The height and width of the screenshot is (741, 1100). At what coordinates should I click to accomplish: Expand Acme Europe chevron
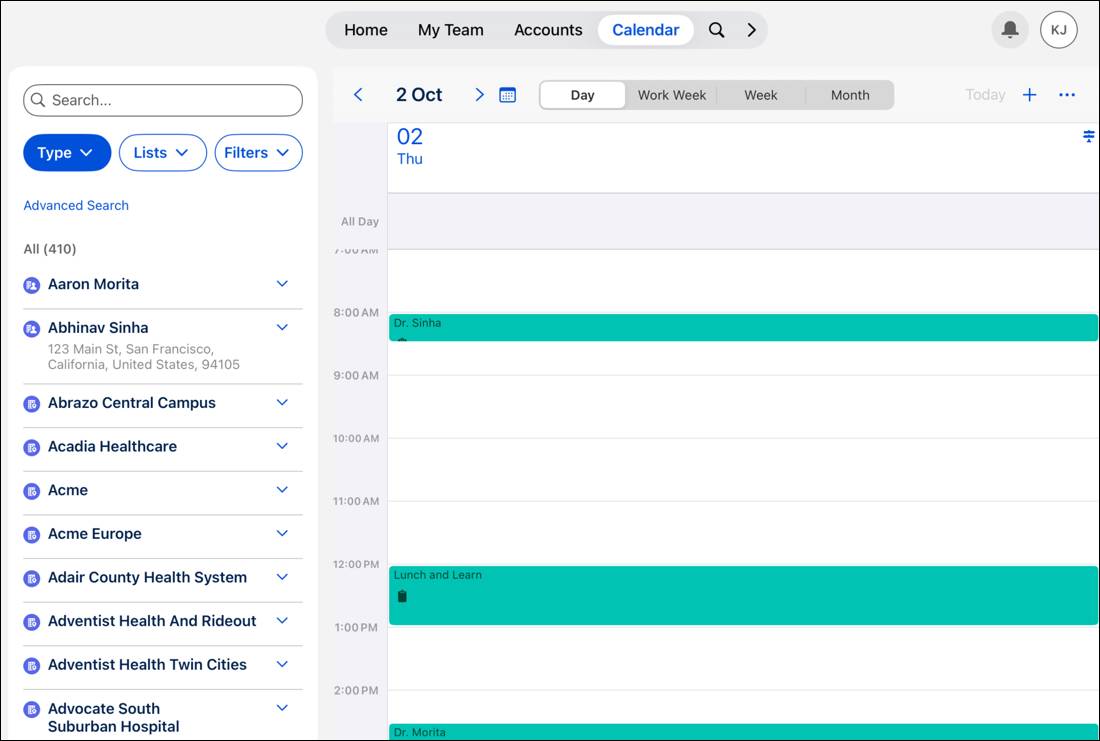click(282, 533)
